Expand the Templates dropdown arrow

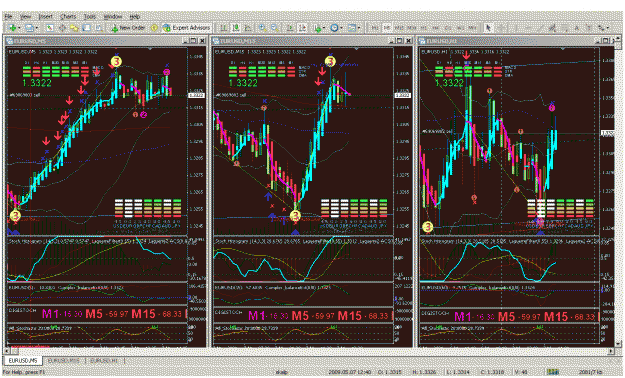tap(359, 28)
